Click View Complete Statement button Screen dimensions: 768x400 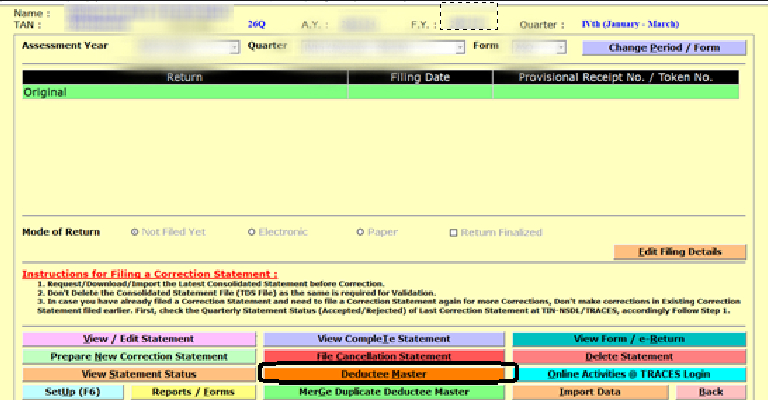[384, 339]
